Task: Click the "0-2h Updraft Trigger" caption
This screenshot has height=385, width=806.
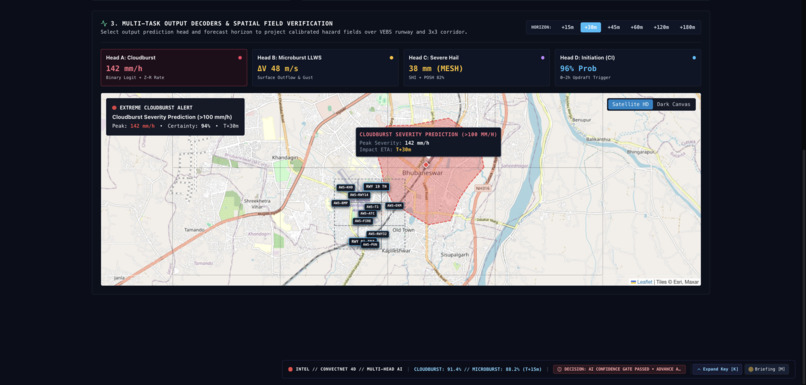Action: point(585,78)
